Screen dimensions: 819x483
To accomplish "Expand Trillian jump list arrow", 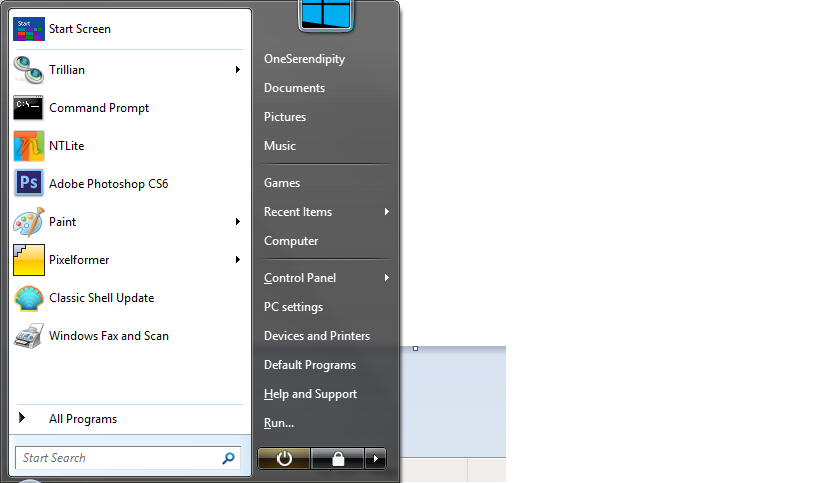I will pos(238,69).
